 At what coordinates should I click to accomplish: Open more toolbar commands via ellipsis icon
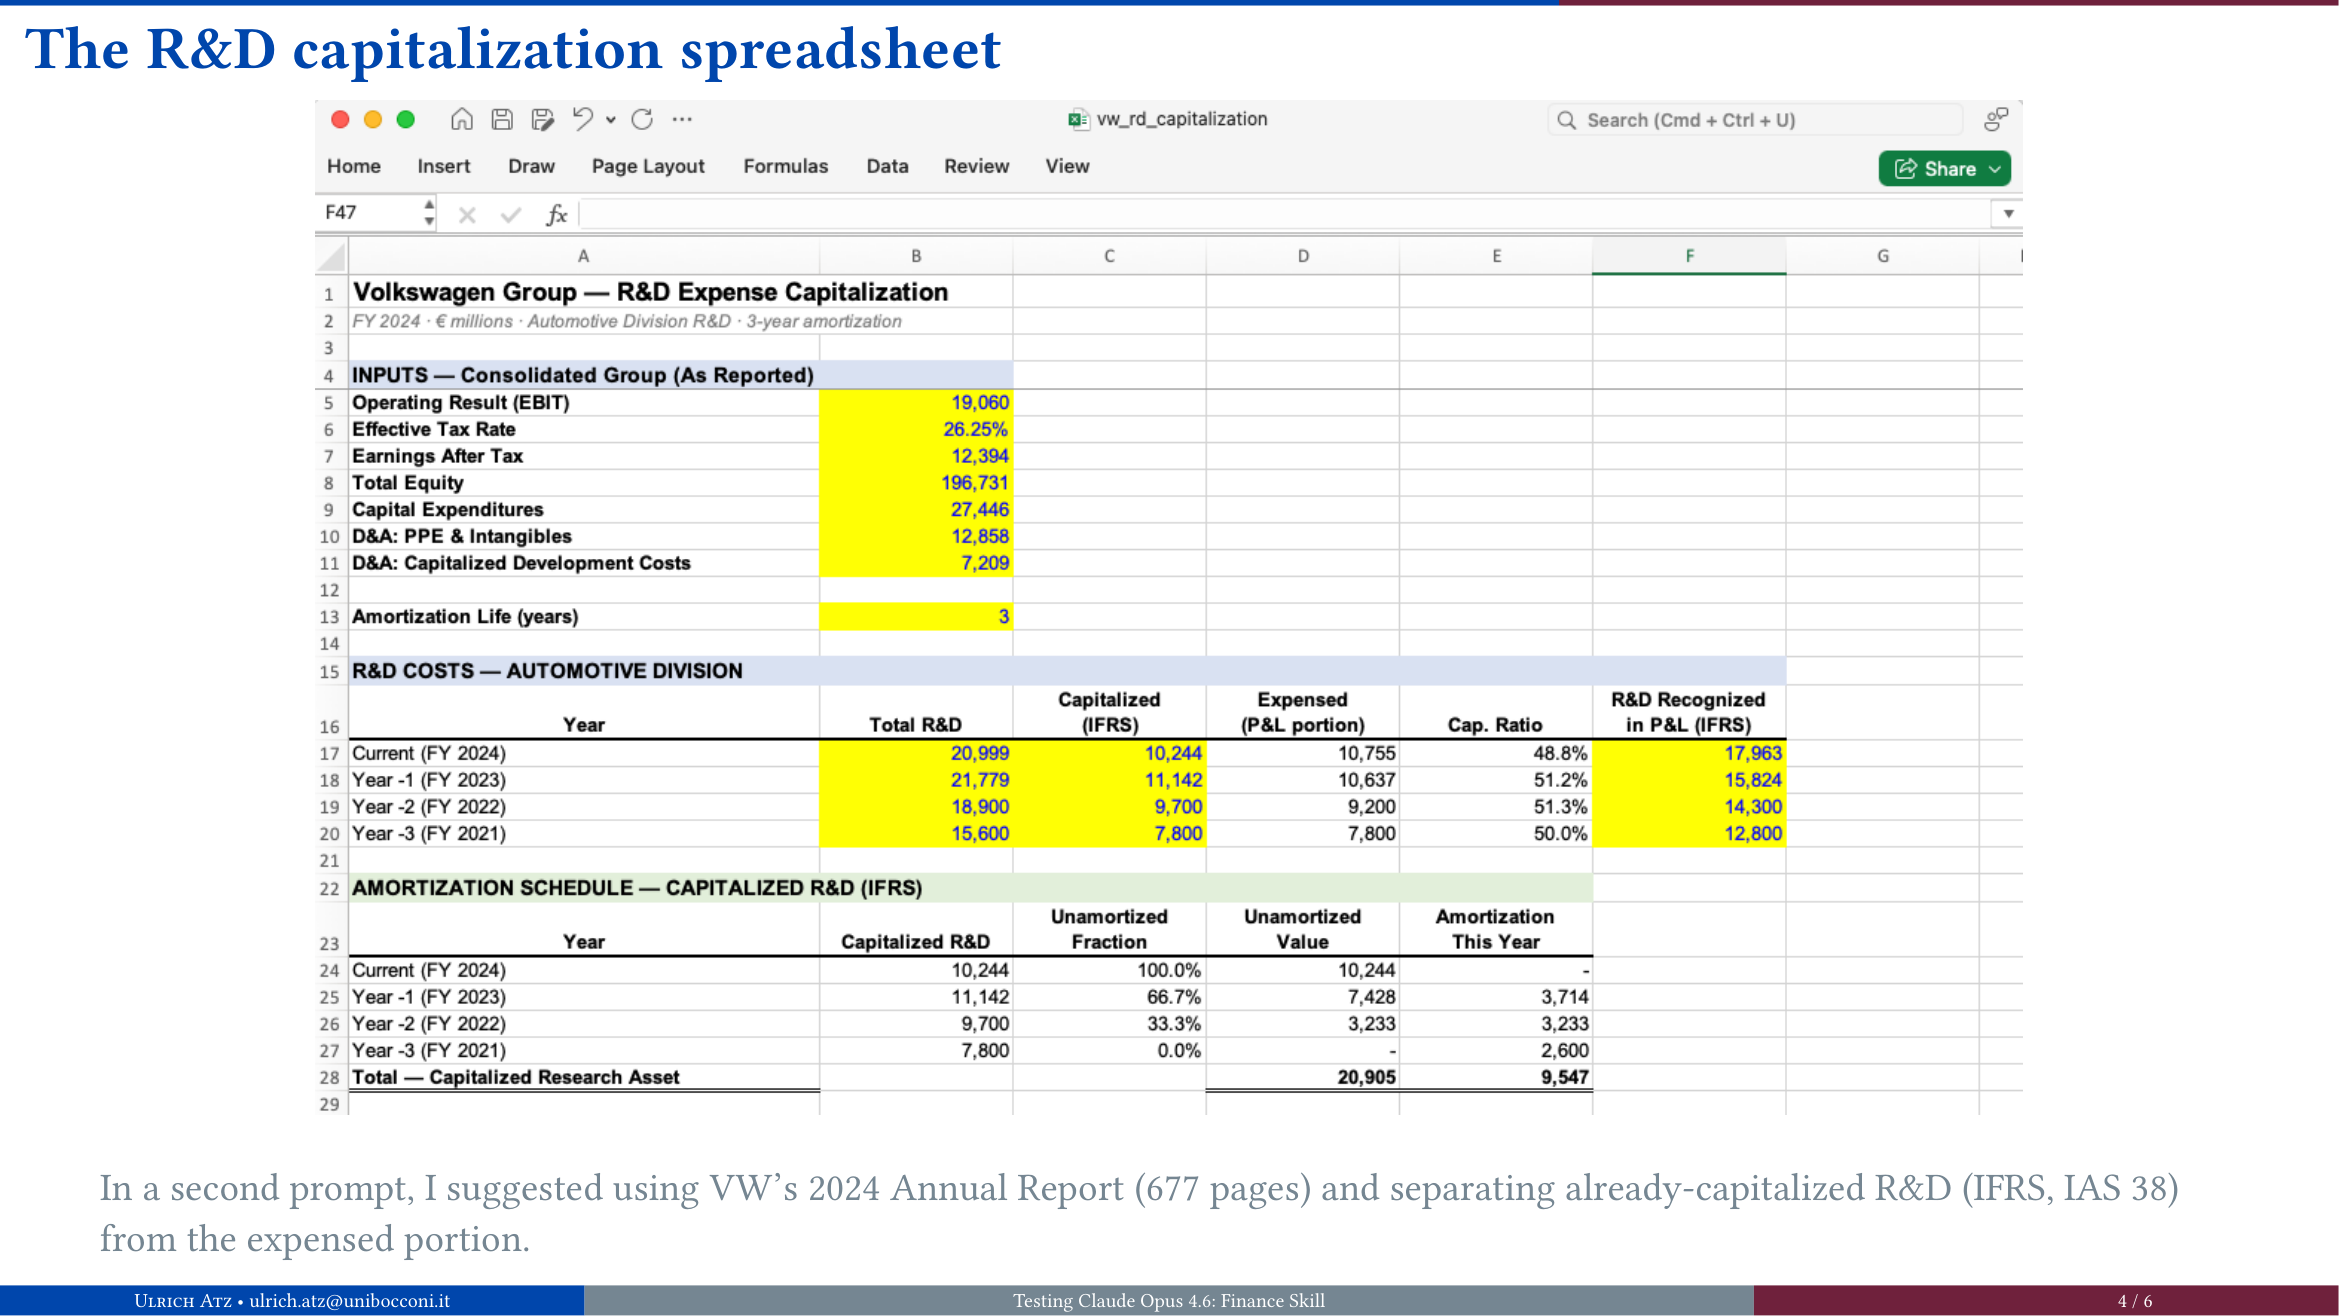682,119
